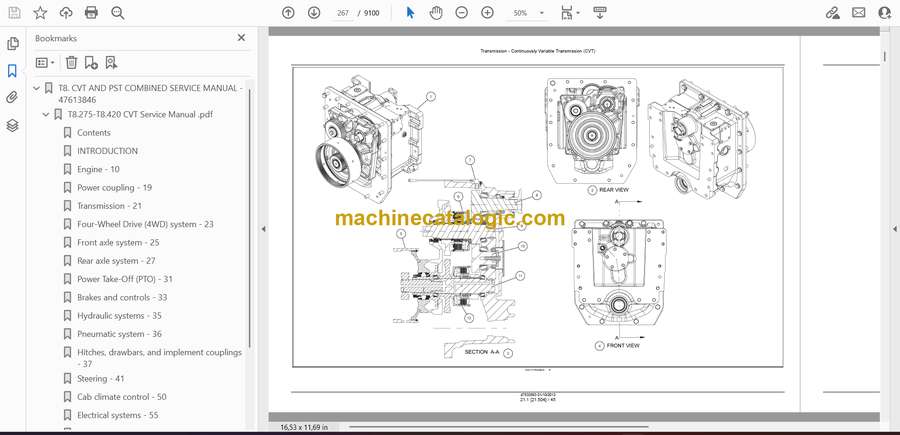This screenshot has width=900, height=435.
Task: Jump to Engine - 10 bookmark
Action: click(x=99, y=169)
